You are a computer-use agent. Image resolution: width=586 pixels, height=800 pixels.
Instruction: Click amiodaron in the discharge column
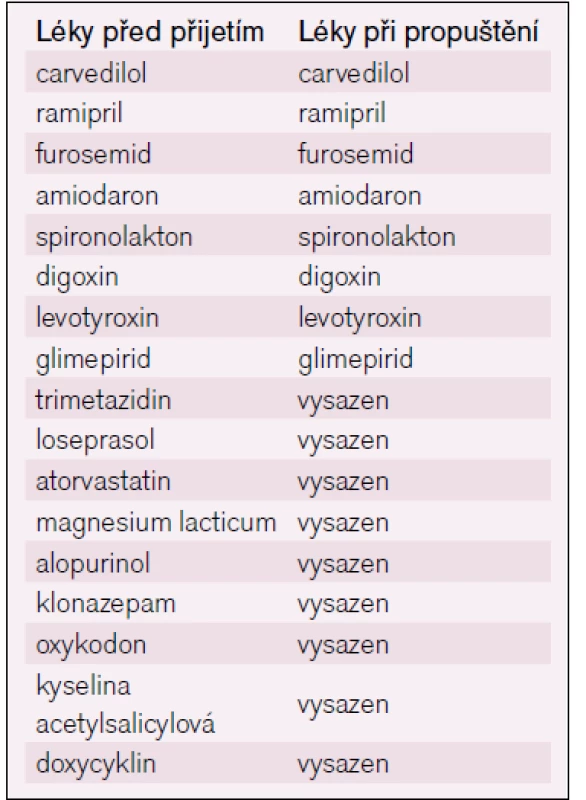coord(360,196)
